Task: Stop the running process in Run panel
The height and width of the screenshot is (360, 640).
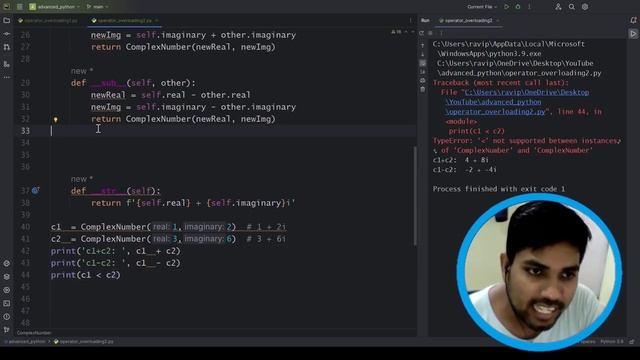Action: tap(431, 33)
